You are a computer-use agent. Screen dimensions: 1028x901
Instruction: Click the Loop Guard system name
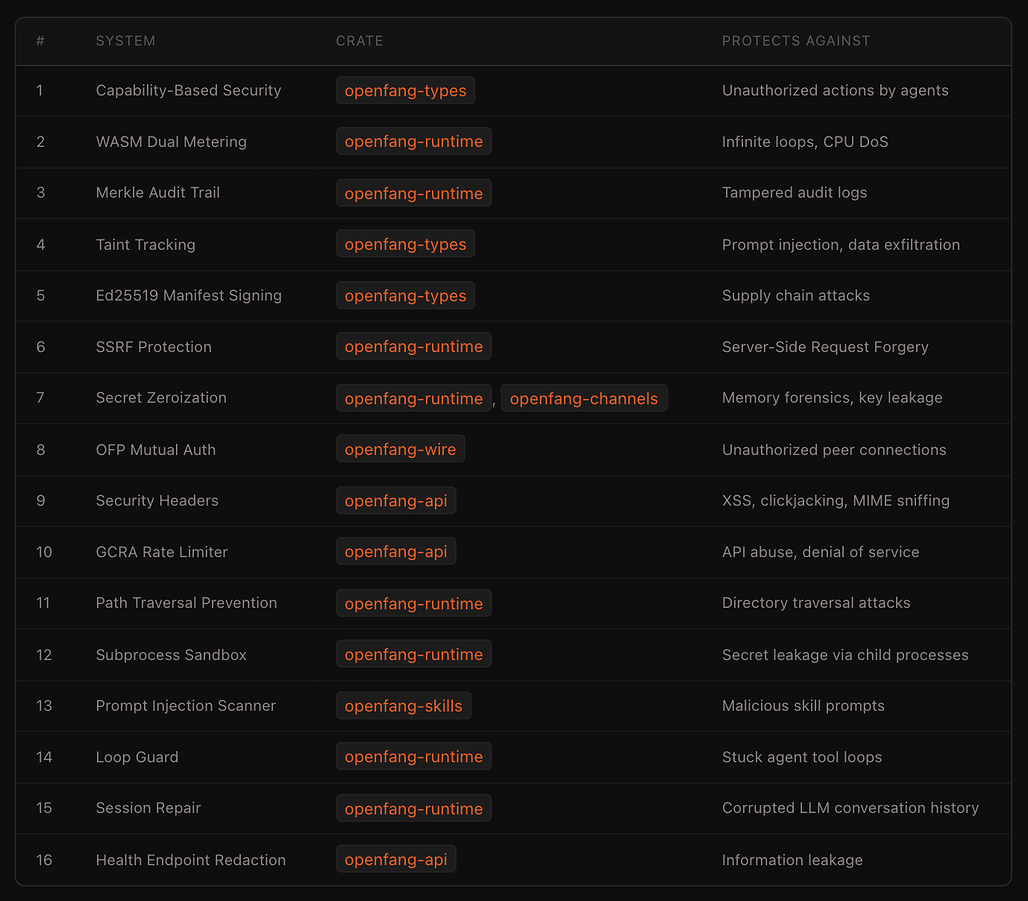coord(137,757)
